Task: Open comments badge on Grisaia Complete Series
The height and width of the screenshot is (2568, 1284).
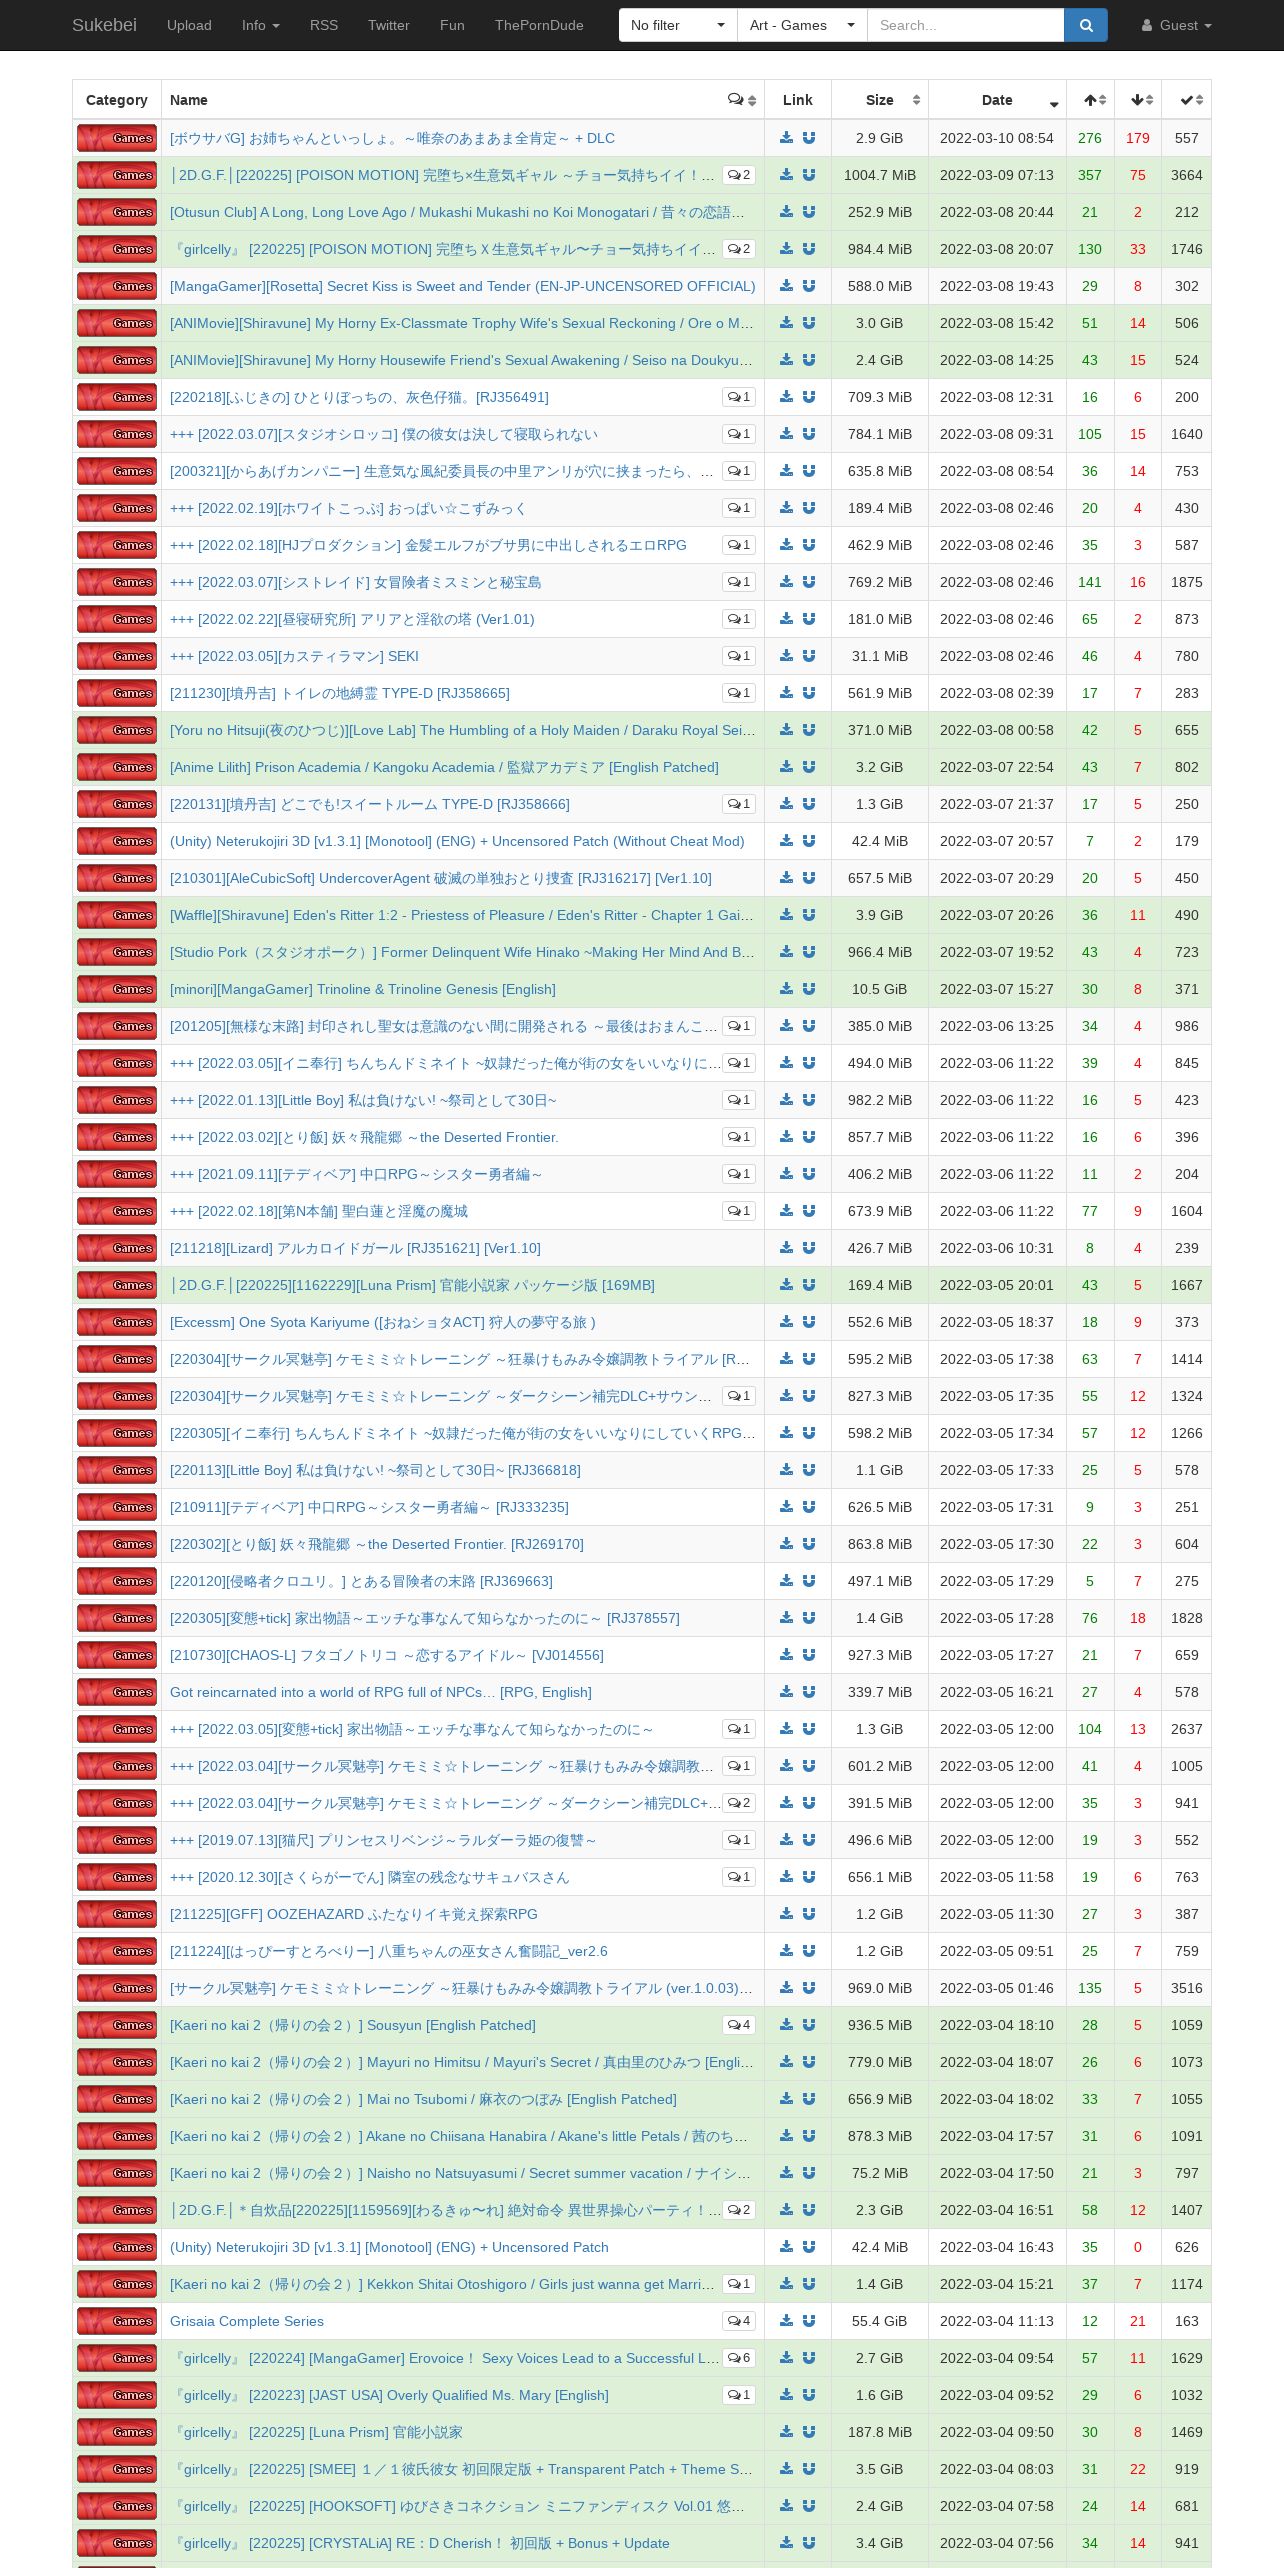Action: pyautogui.click(x=739, y=2321)
